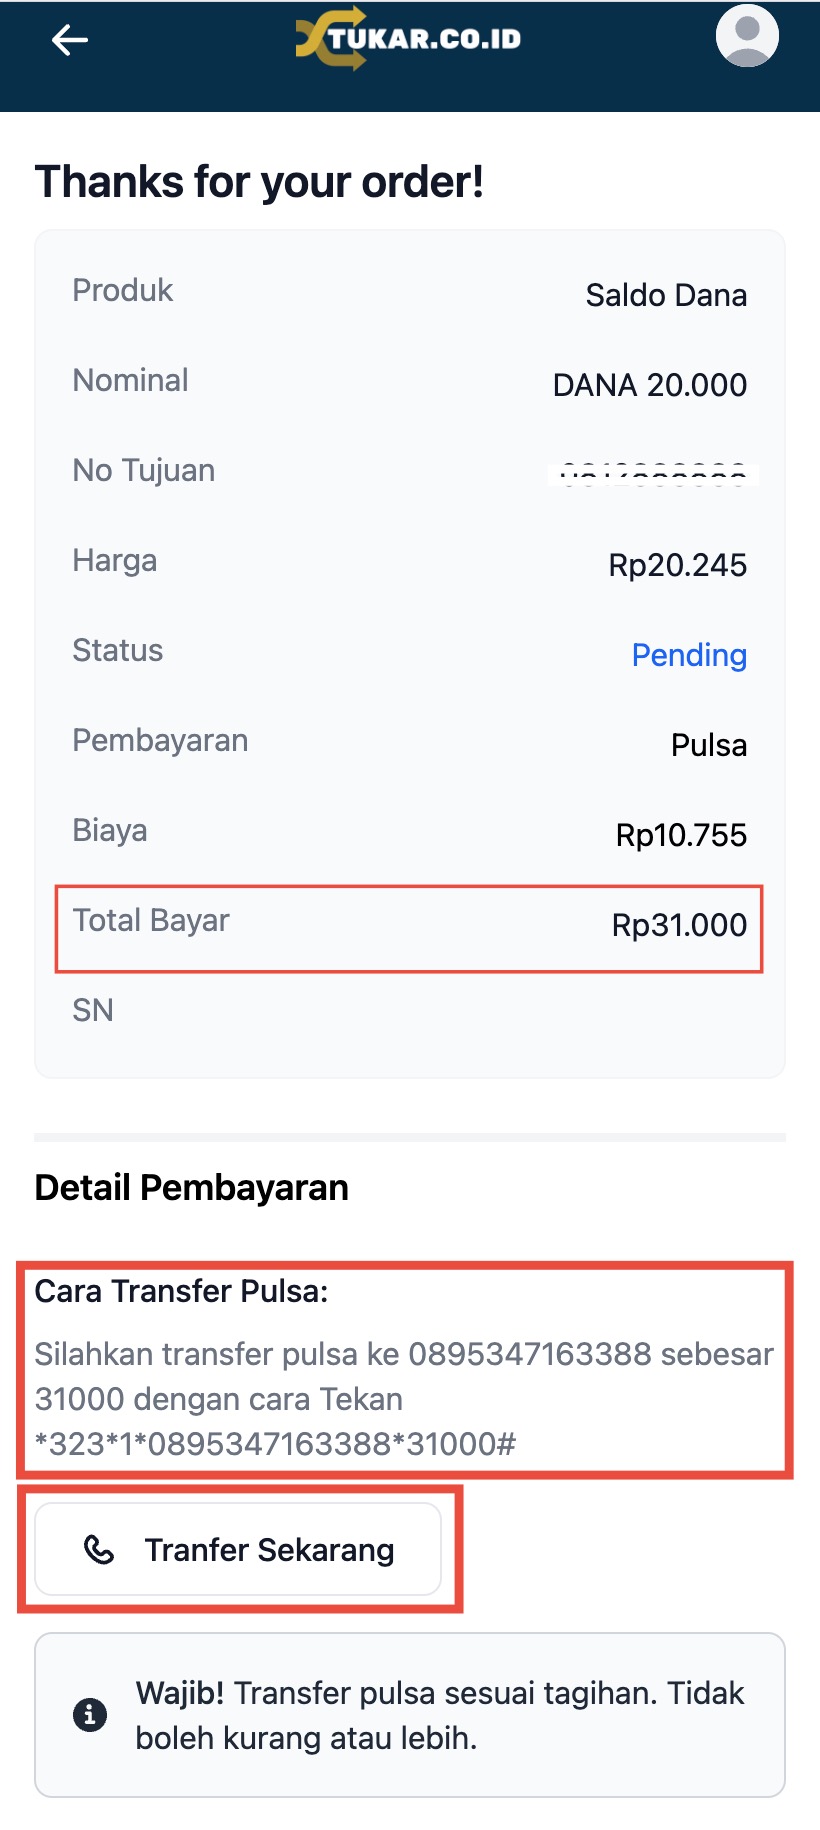
Task: Click the Rp10.755 fee amount
Action: pyautogui.click(x=681, y=835)
